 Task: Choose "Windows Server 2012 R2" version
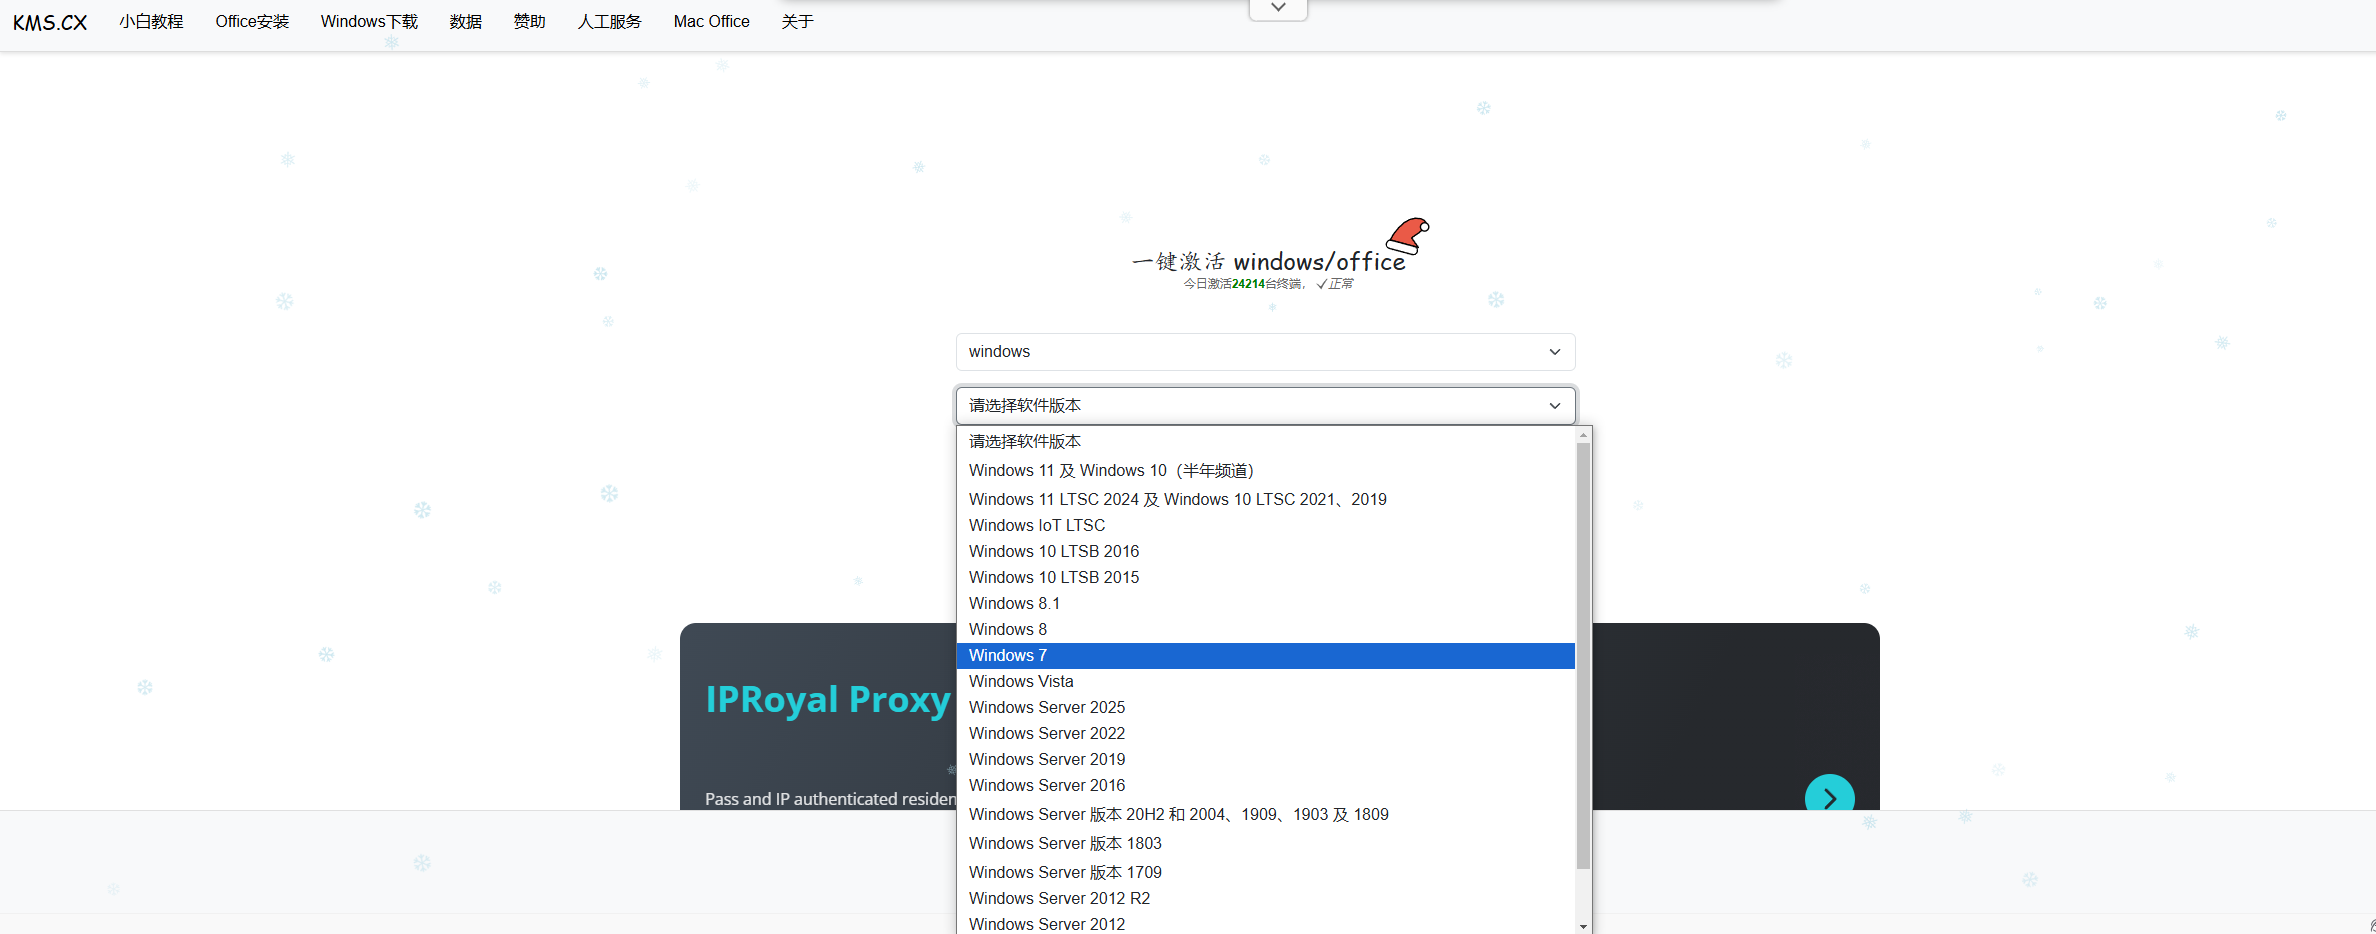pyautogui.click(x=1059, y=898)
